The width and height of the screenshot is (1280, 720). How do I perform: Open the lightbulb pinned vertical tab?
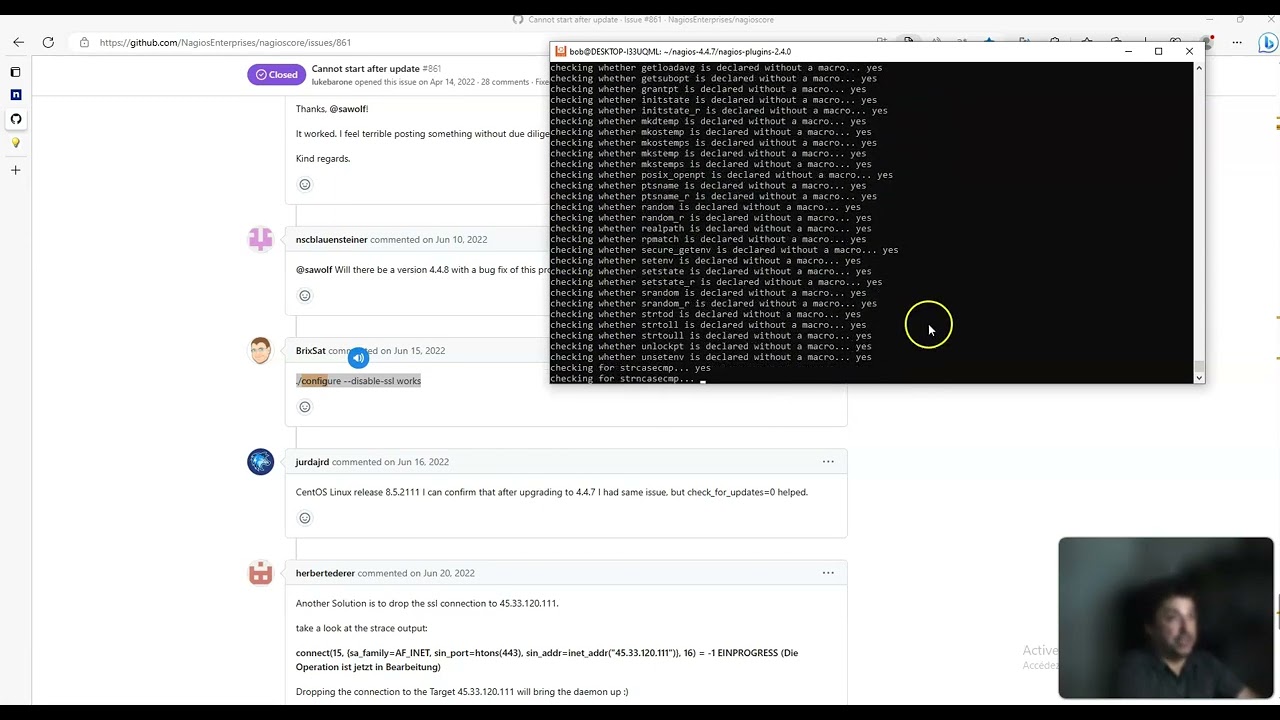[x=15, y=143]
